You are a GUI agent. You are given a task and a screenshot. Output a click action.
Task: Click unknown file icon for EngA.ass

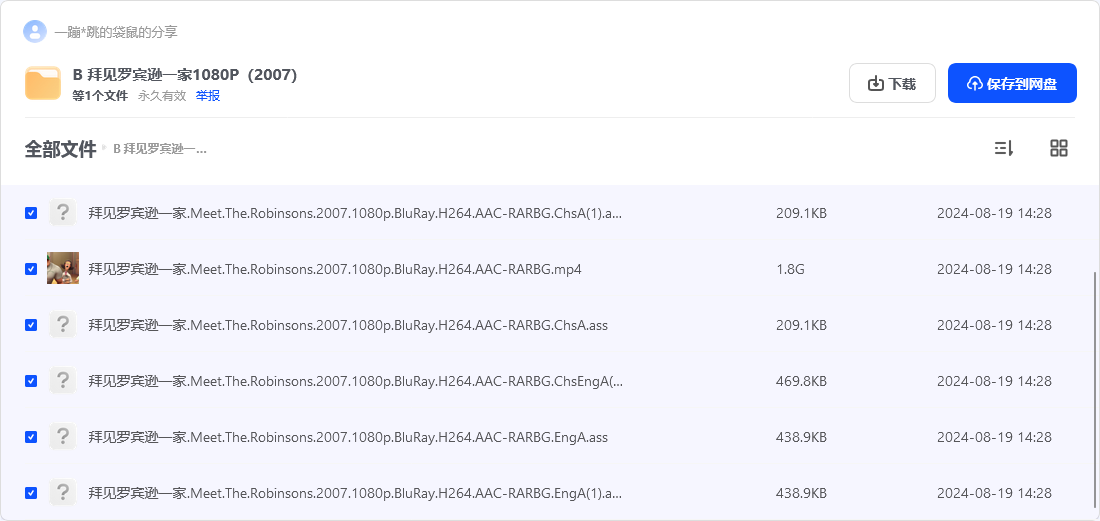click(62, 437)
